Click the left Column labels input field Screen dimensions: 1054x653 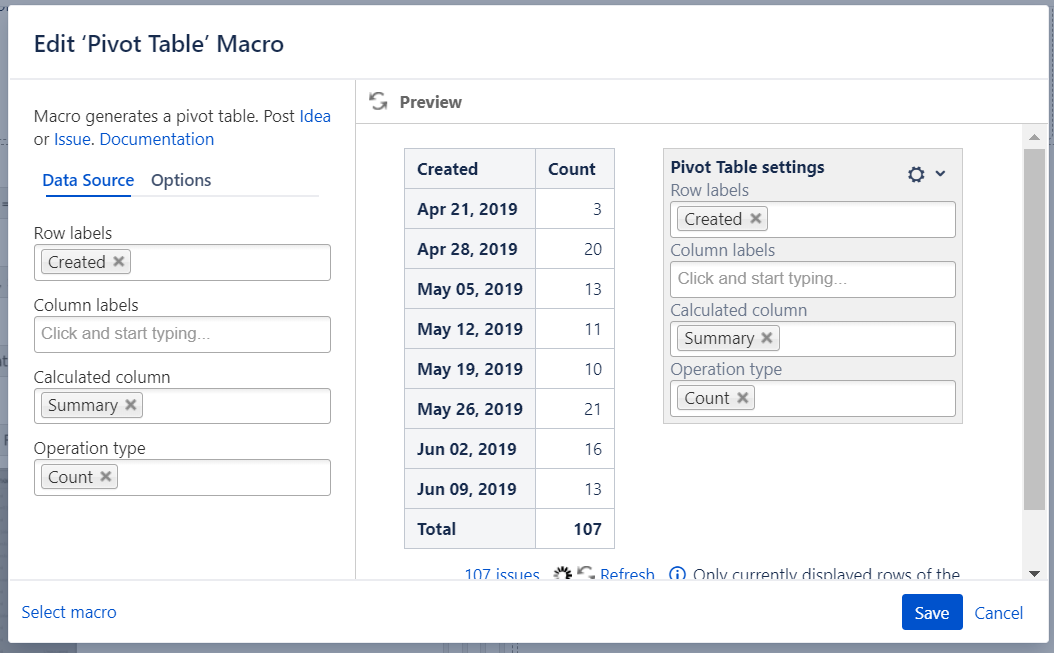[182, 334]
